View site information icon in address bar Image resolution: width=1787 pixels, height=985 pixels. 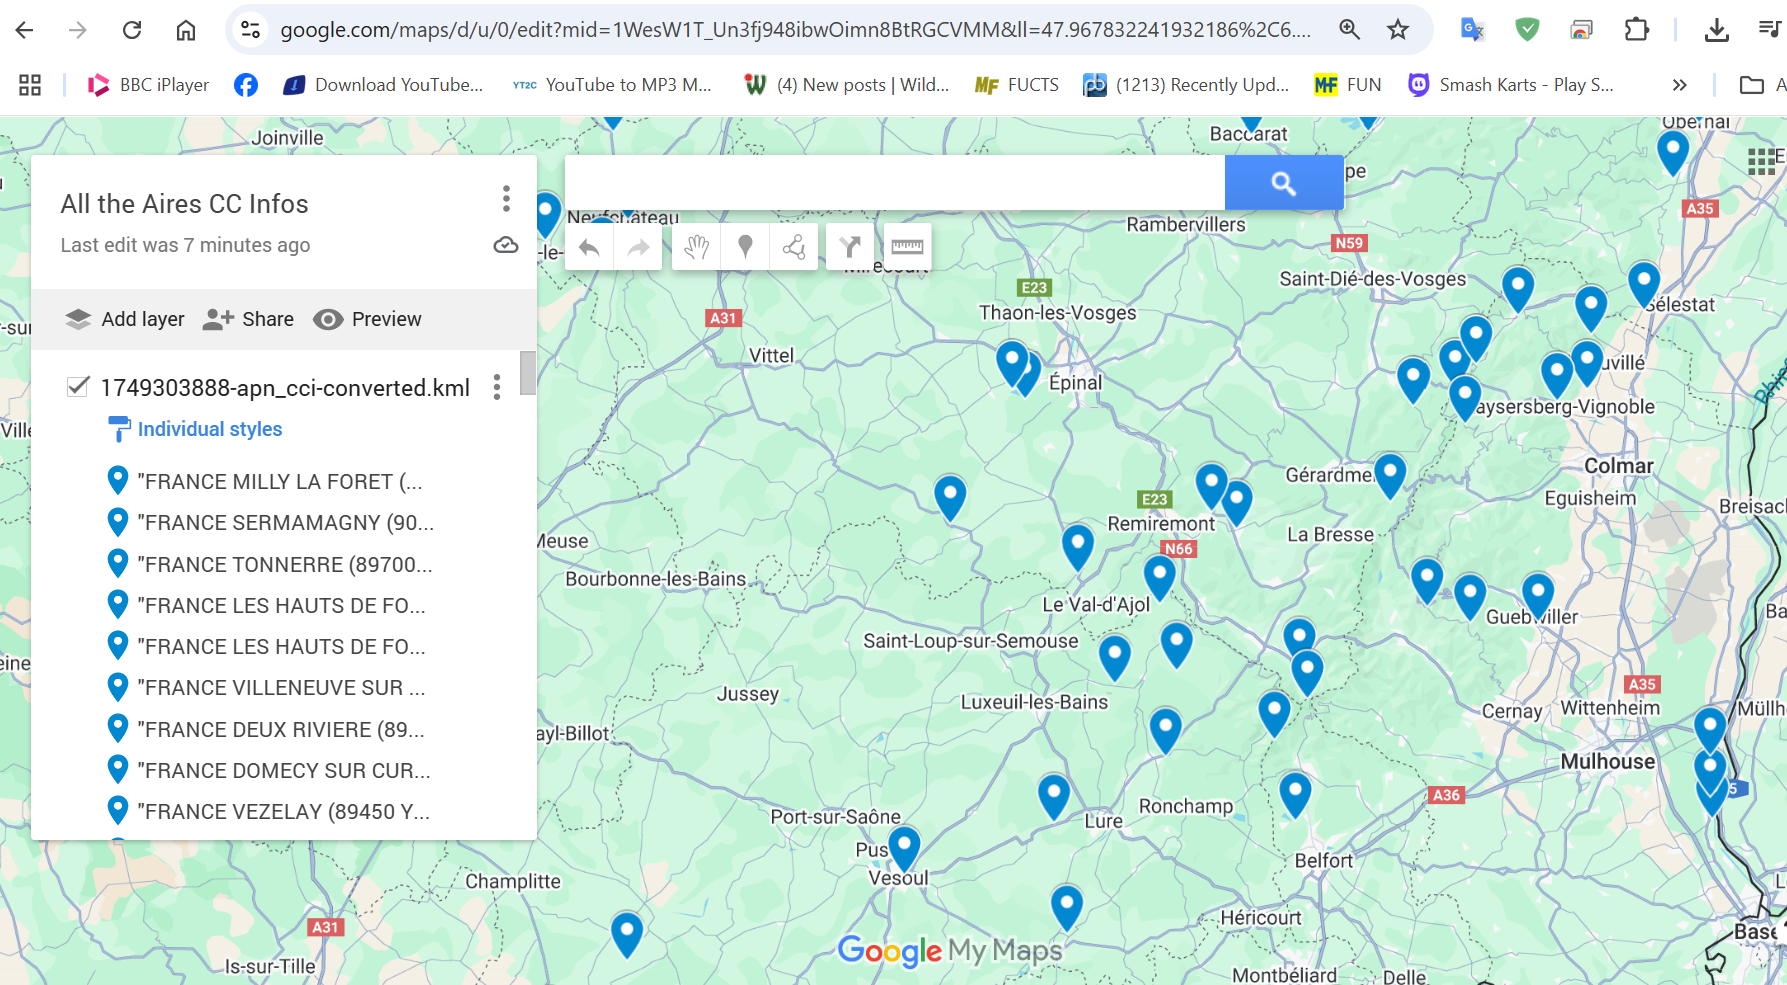click(251, 30)
